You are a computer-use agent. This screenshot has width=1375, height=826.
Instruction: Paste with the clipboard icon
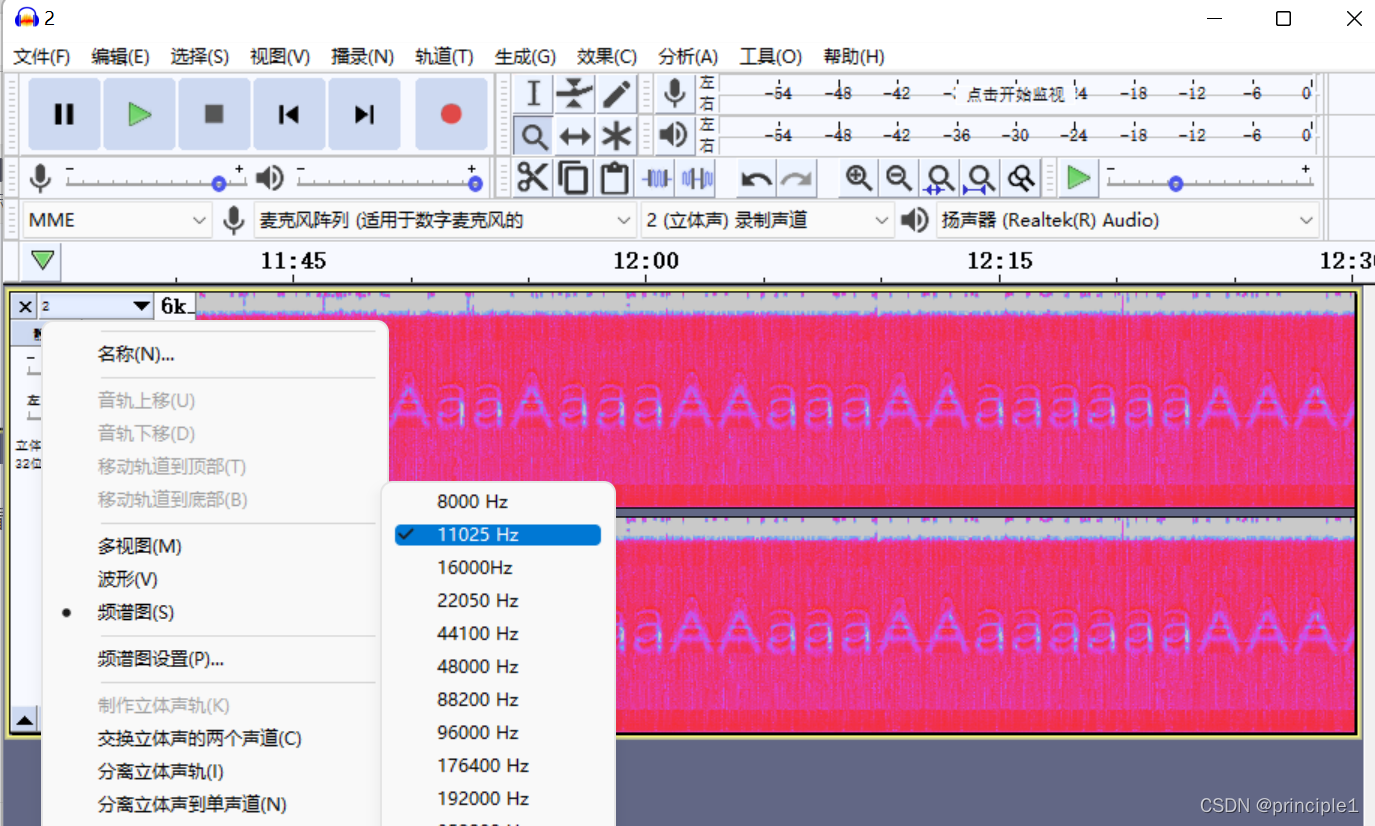click(x=614, y=178)
